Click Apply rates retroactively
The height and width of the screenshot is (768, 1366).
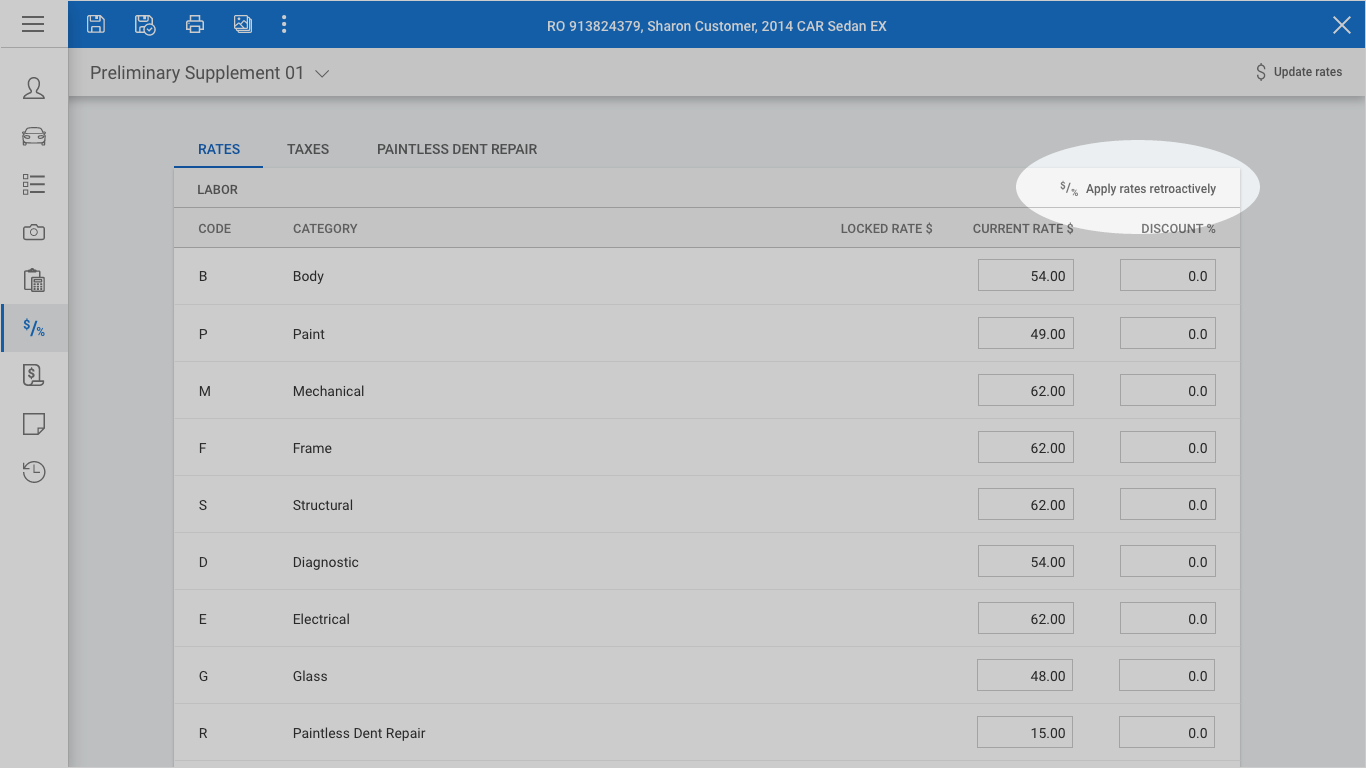coord(1138,189)
